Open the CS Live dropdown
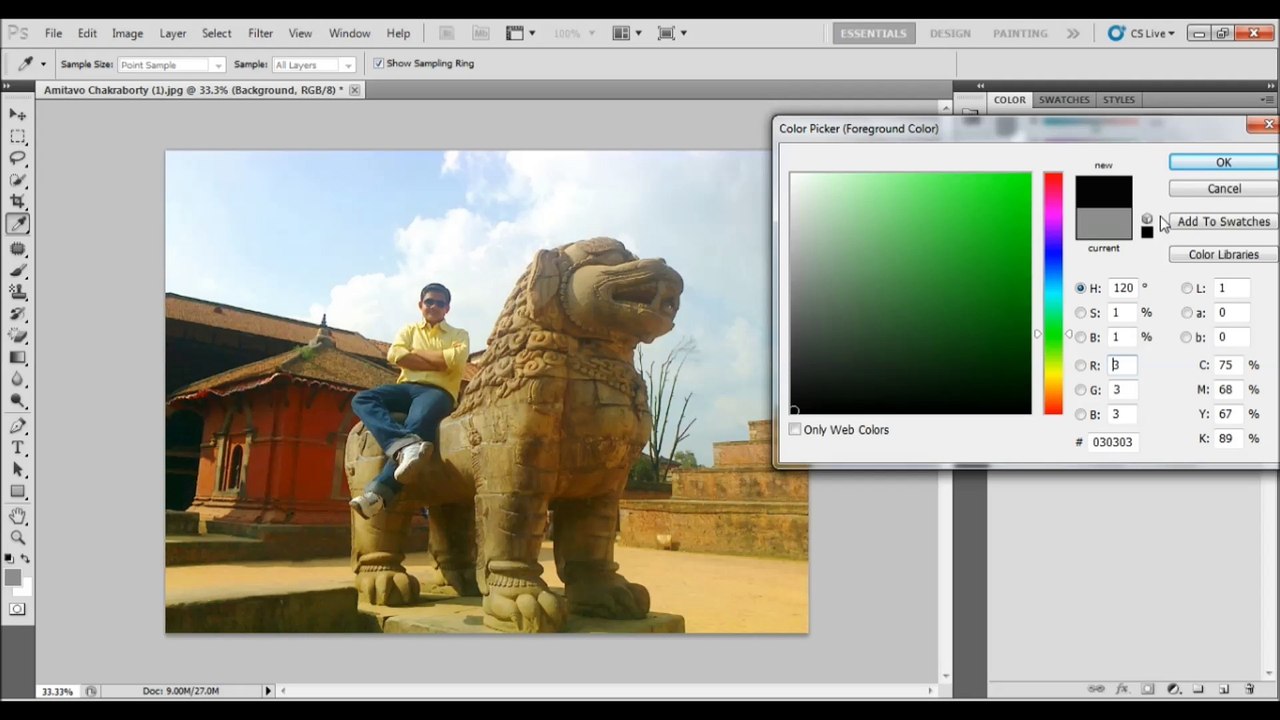Viewport: 1280px width, 720px height. point(1141,33)
